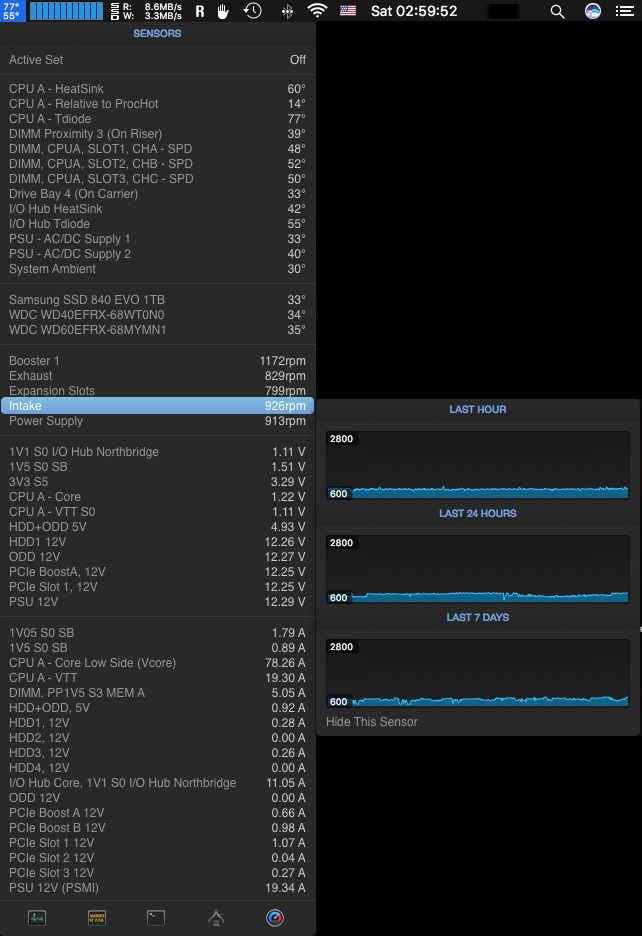Select Samsung SSD 840 EVO 1TB row
The height and width of the screenshot is (936, 642).
[x=158, y=300]
